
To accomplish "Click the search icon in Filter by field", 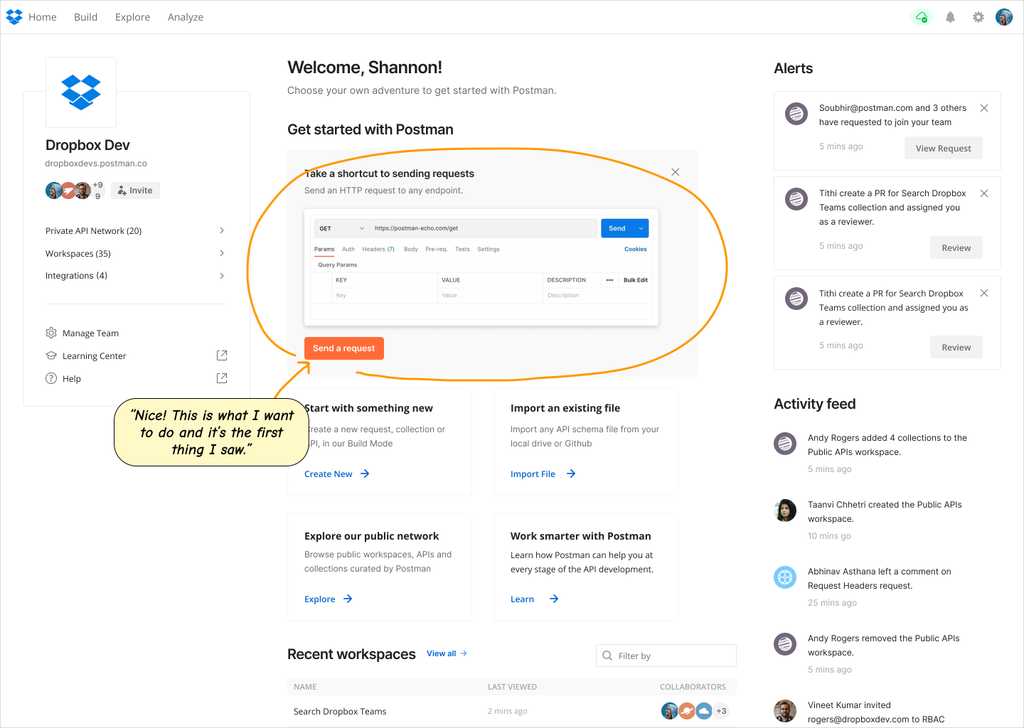I will pos(607,656).
